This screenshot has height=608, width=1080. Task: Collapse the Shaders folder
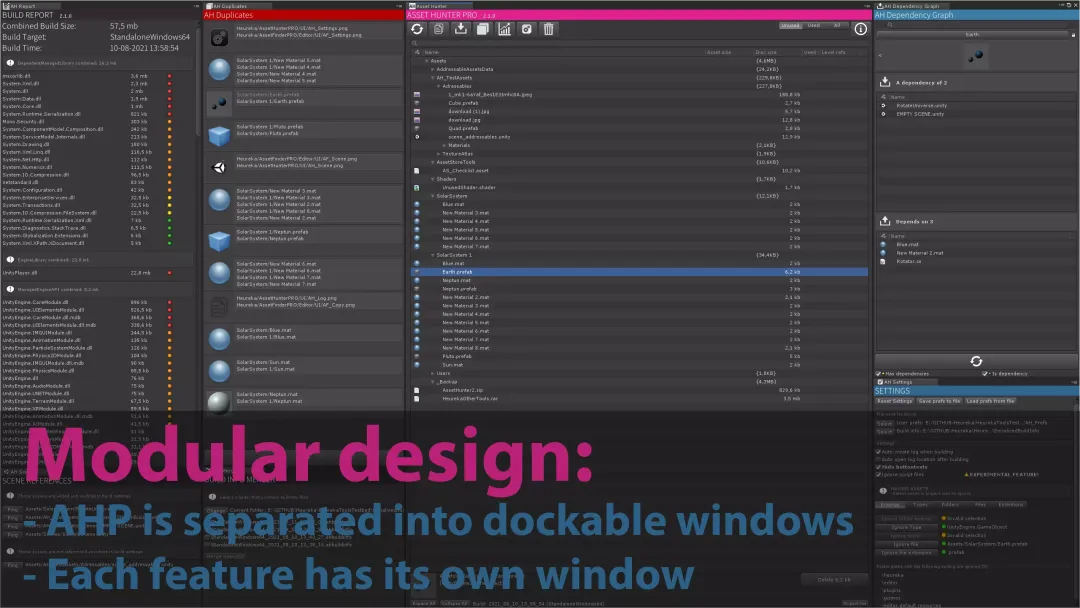coord(433,179)
